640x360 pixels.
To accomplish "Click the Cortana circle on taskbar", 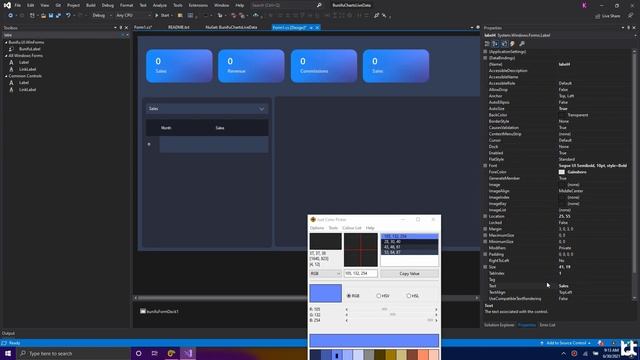I will (x=139, y=353).
